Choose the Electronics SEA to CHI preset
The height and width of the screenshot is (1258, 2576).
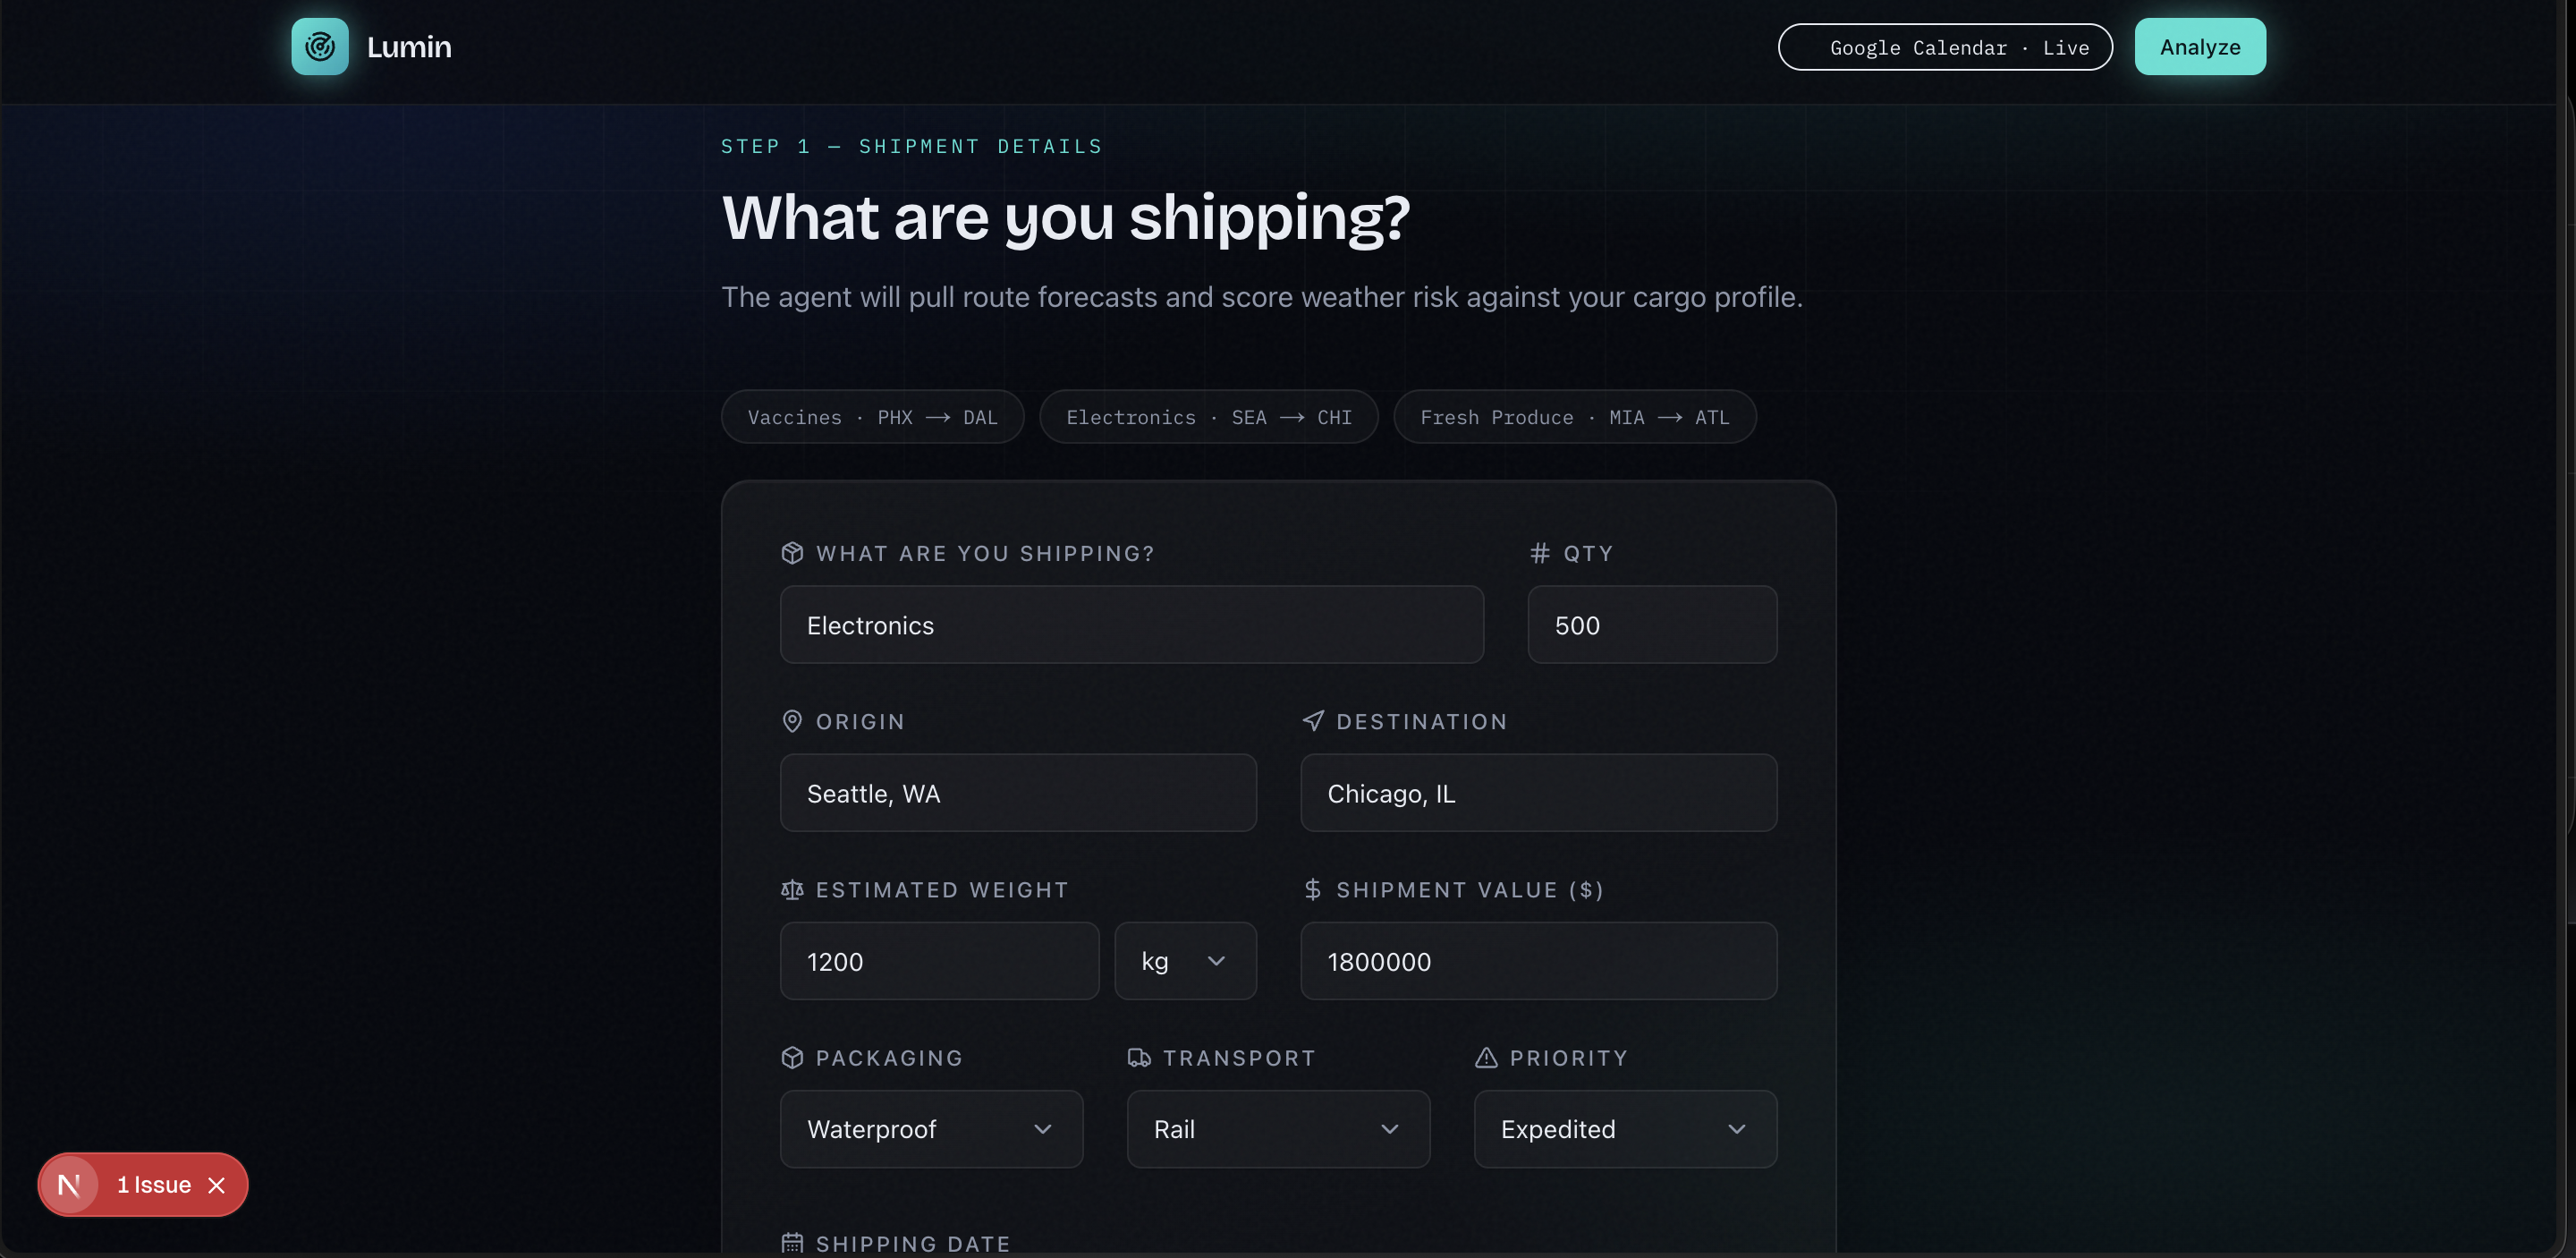[1209, 417]
